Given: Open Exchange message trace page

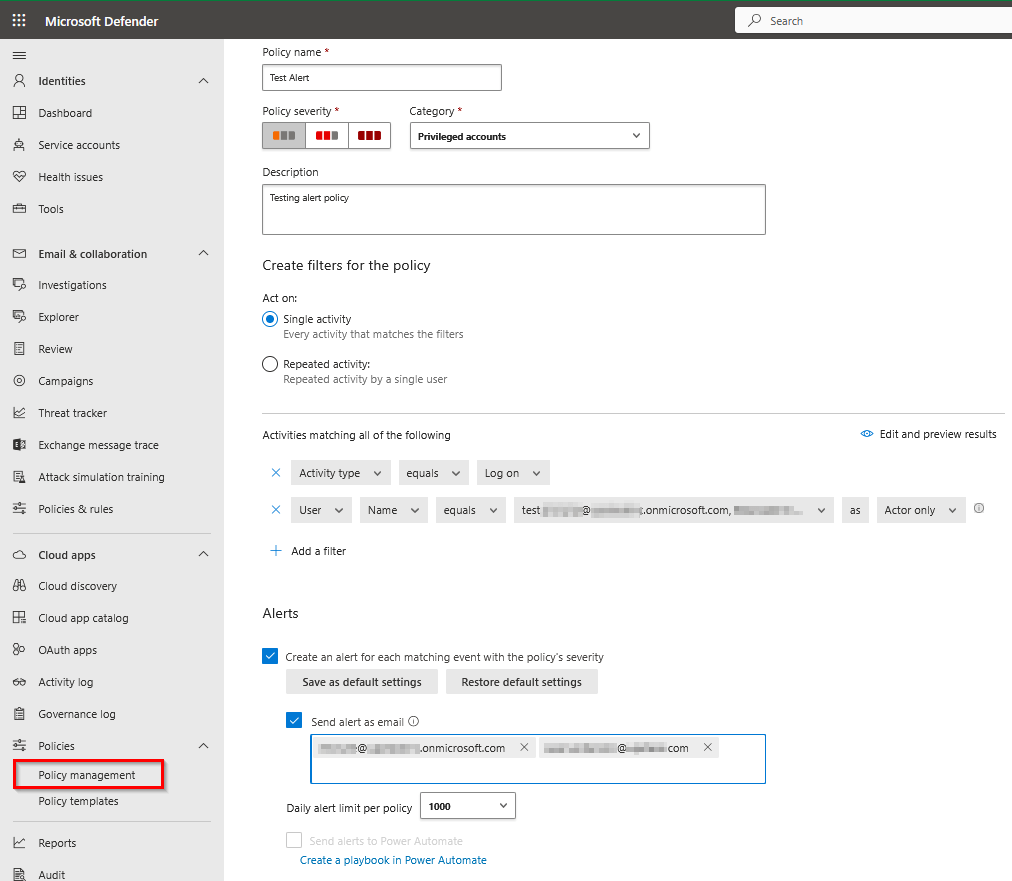Looking at the screenshot, I should (x=98, y=445).
